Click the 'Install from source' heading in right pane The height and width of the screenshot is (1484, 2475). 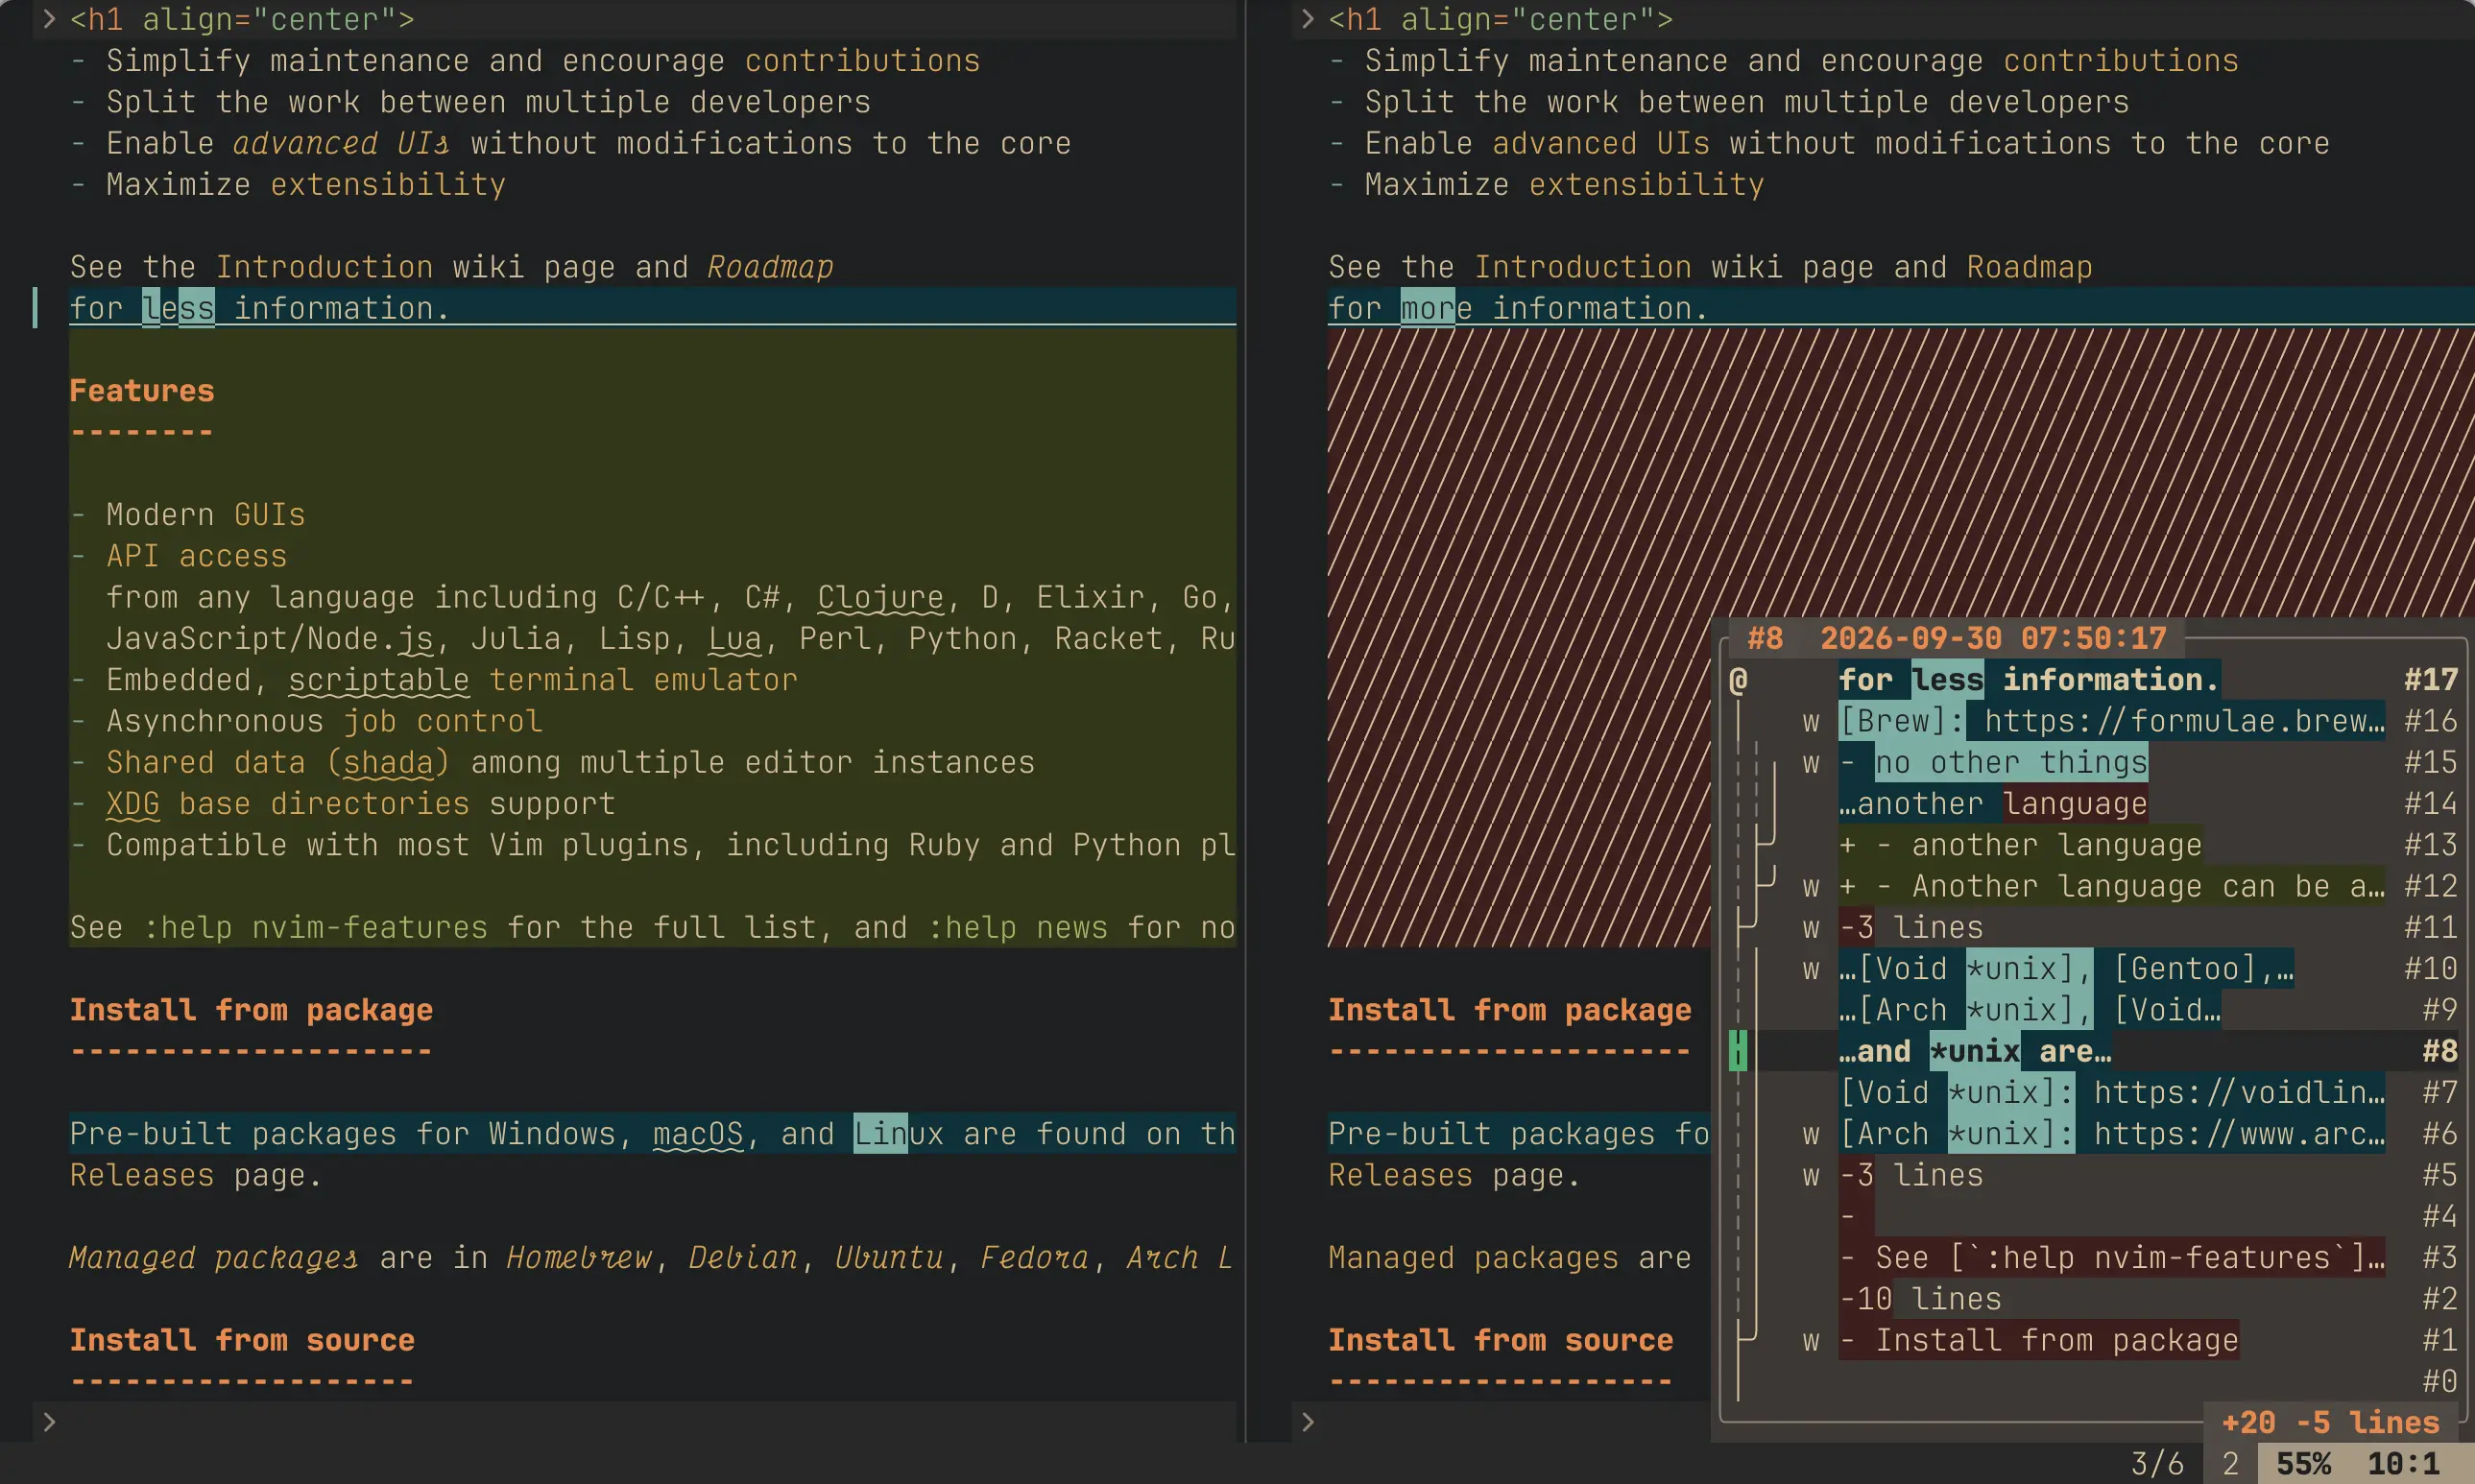(x=1500, y=1340)
